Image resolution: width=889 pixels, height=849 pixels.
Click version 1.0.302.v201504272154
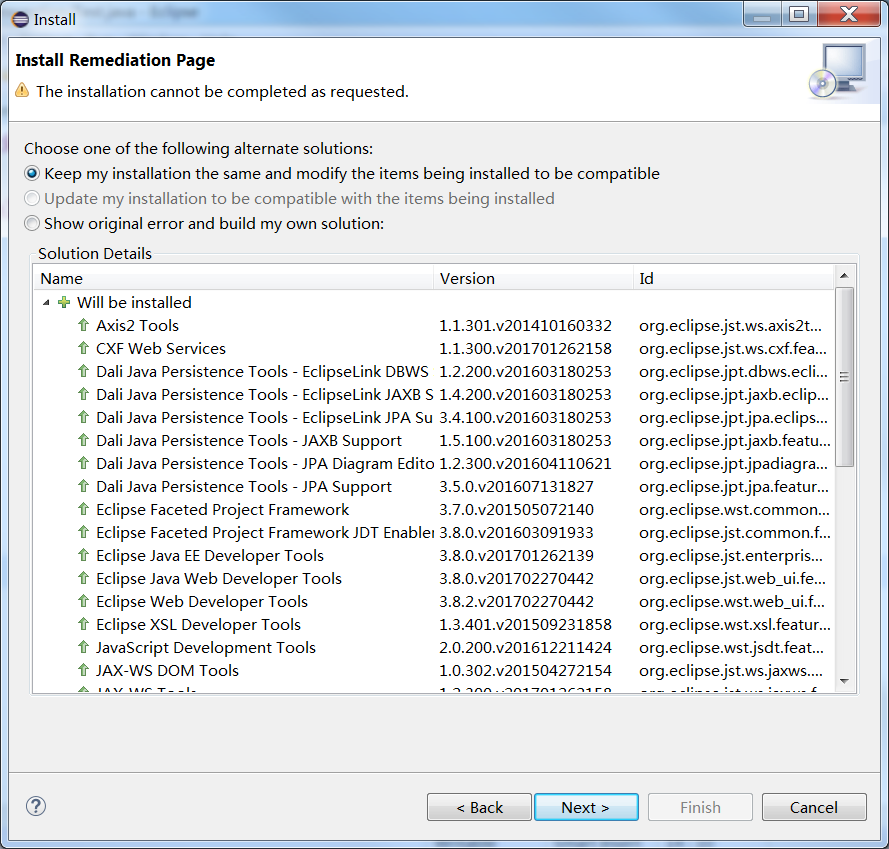click(x=525, y=670)
